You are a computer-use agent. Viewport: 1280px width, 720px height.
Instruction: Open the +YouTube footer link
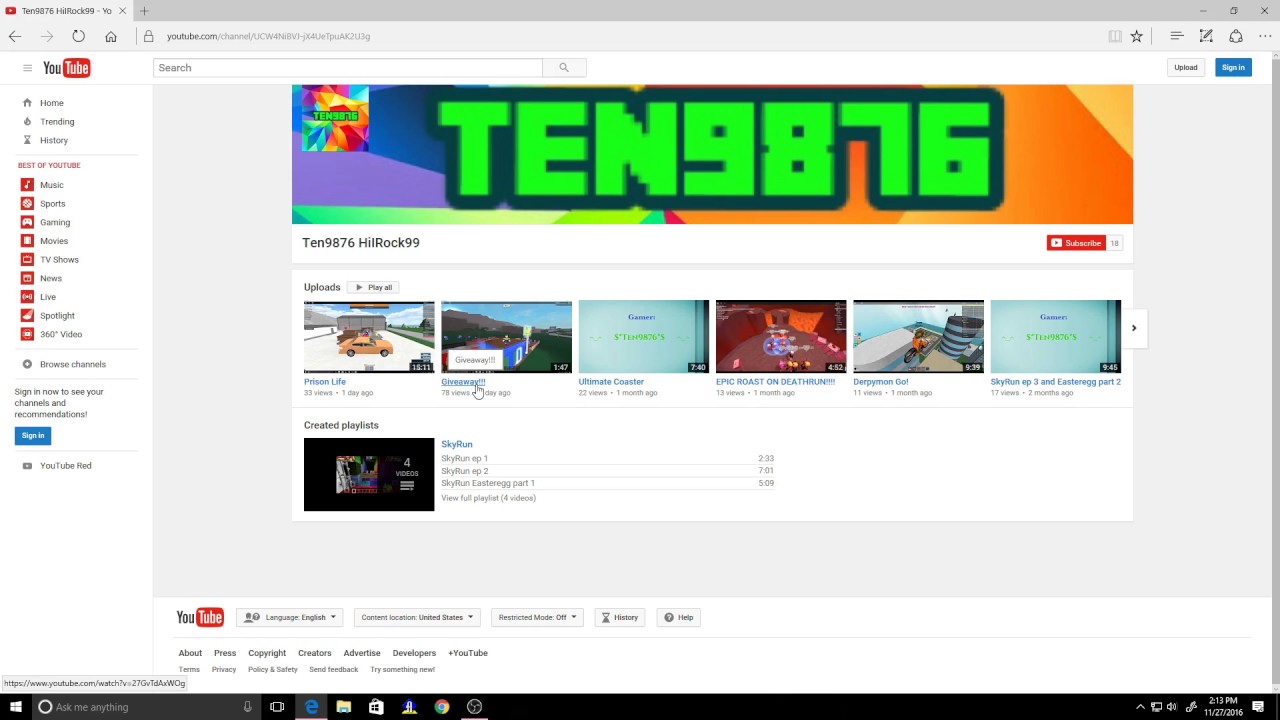tap(468, 653)
